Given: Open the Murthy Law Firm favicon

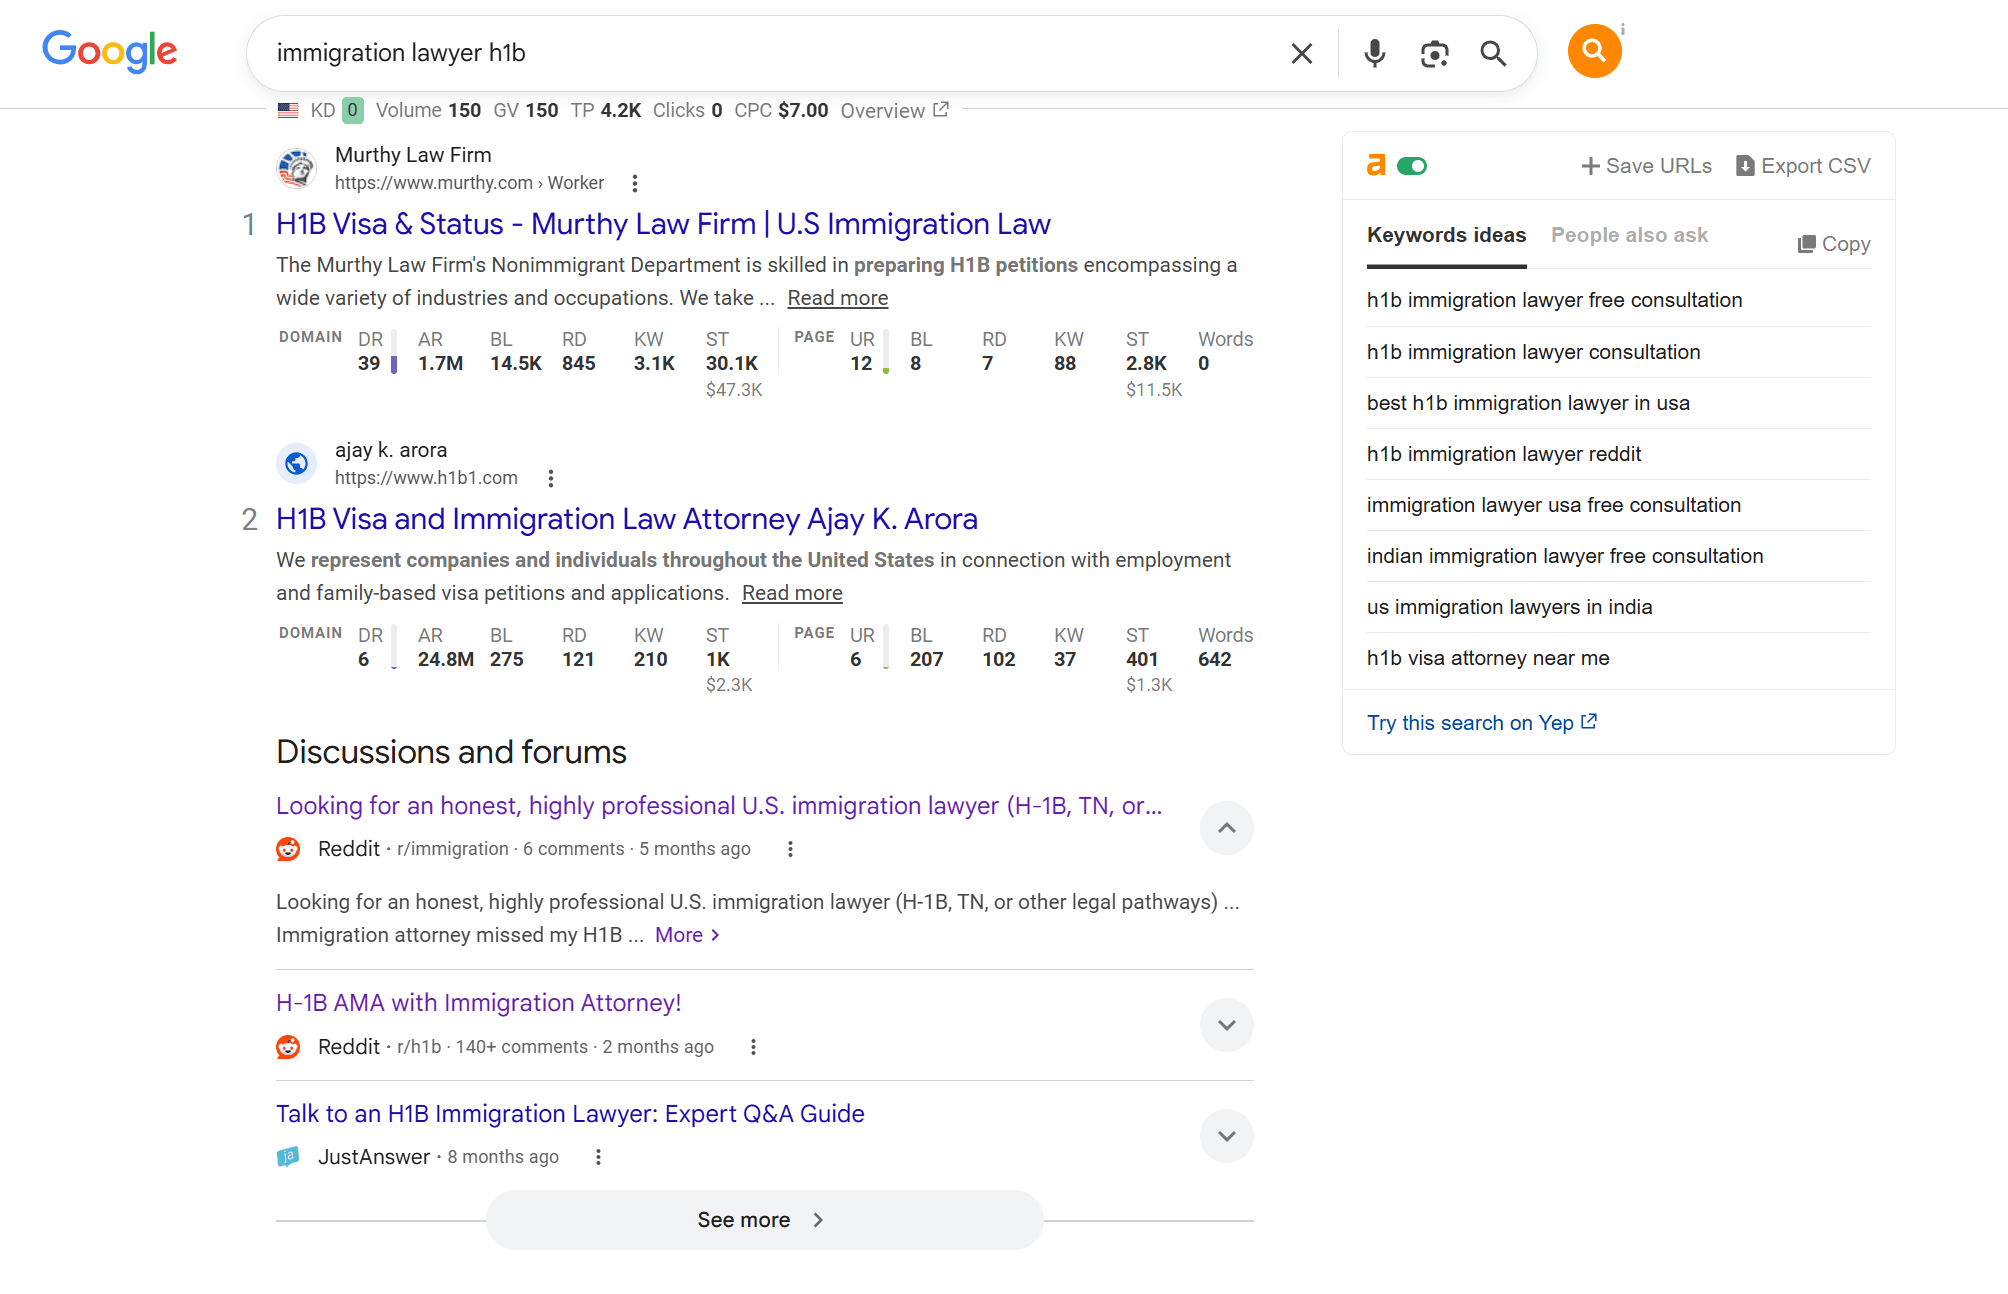Looking at the screenshot, I should pos(296,168).
